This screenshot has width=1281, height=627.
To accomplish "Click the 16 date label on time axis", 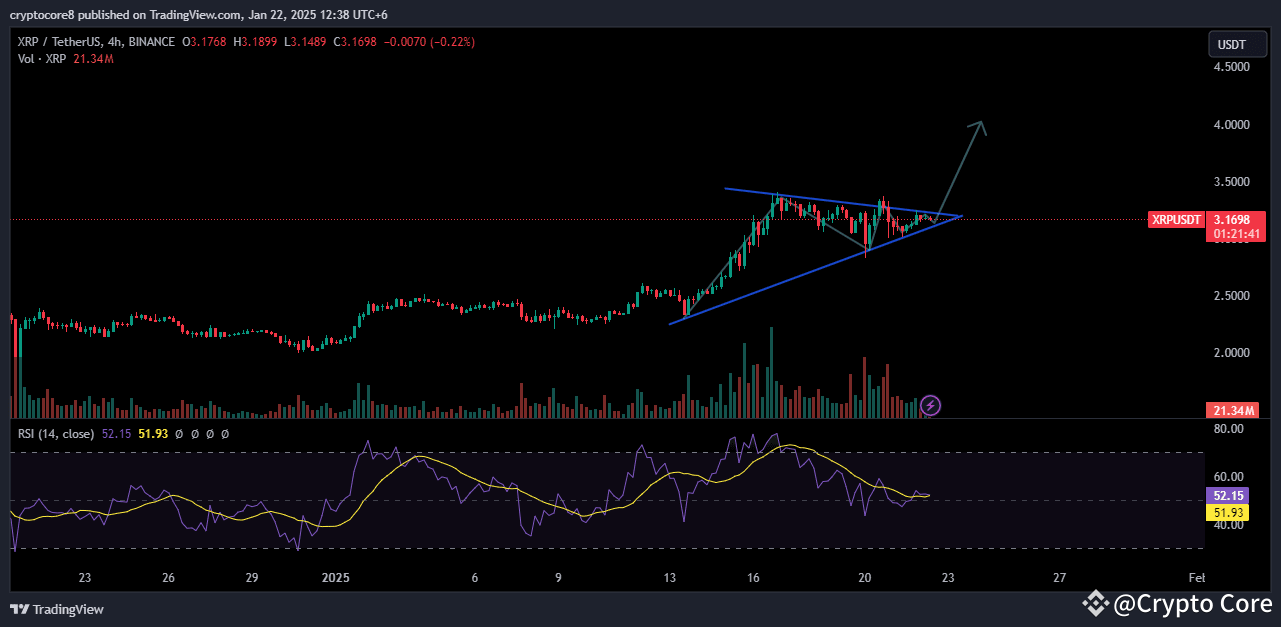I will coord(754,578).
